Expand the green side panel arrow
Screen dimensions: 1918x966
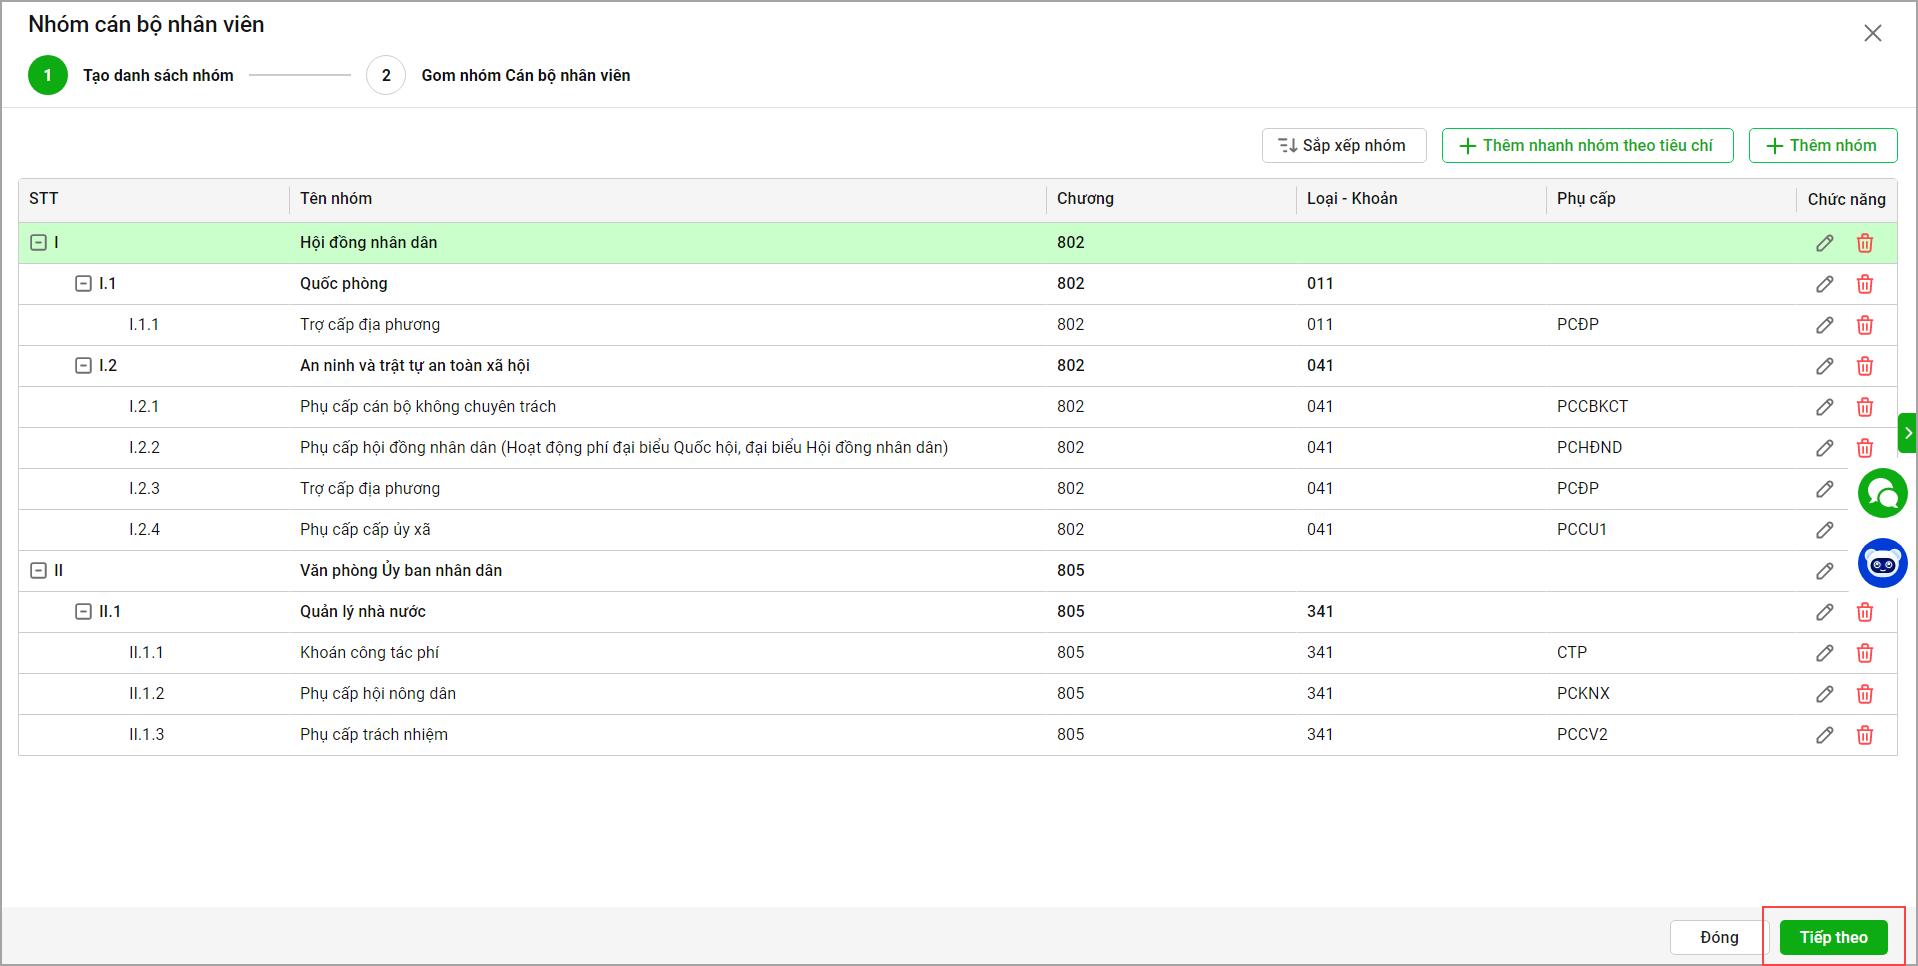(x=1907, y=433)
